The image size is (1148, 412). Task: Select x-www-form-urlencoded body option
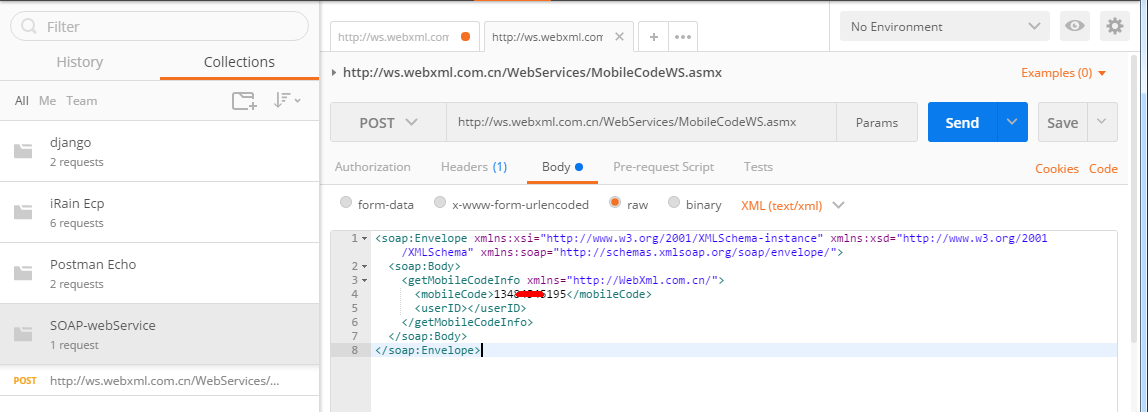pyautogui.click(x=440, y=203)
